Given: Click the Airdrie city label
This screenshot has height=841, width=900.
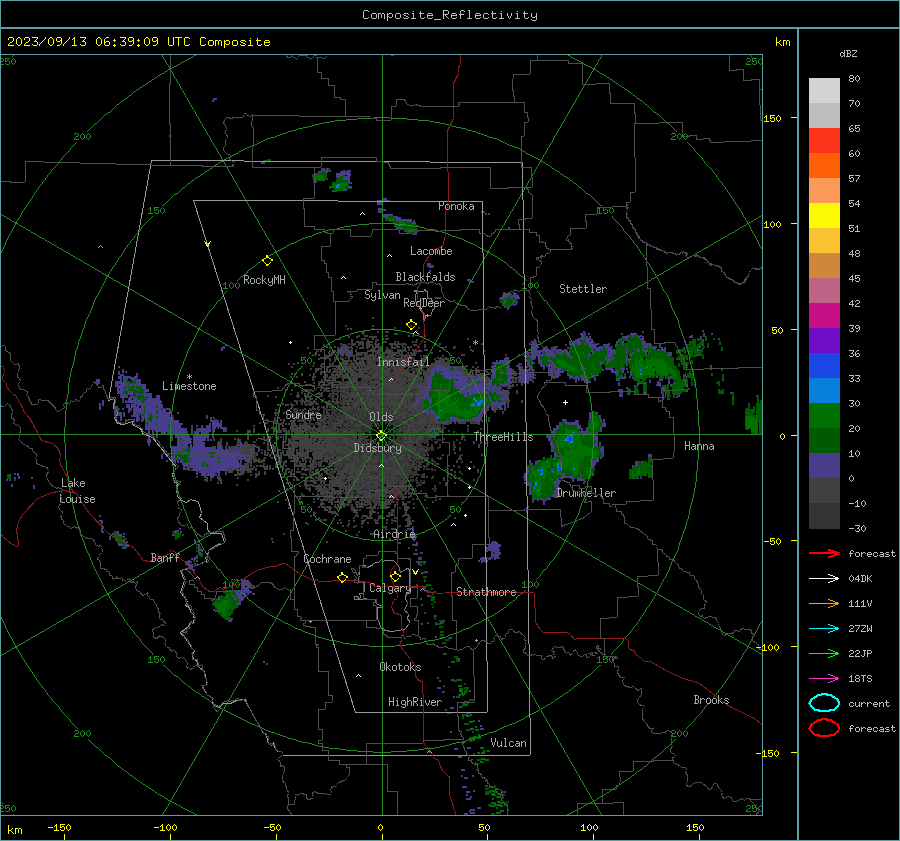Looking at the screenshot, I should pos(394,534).
